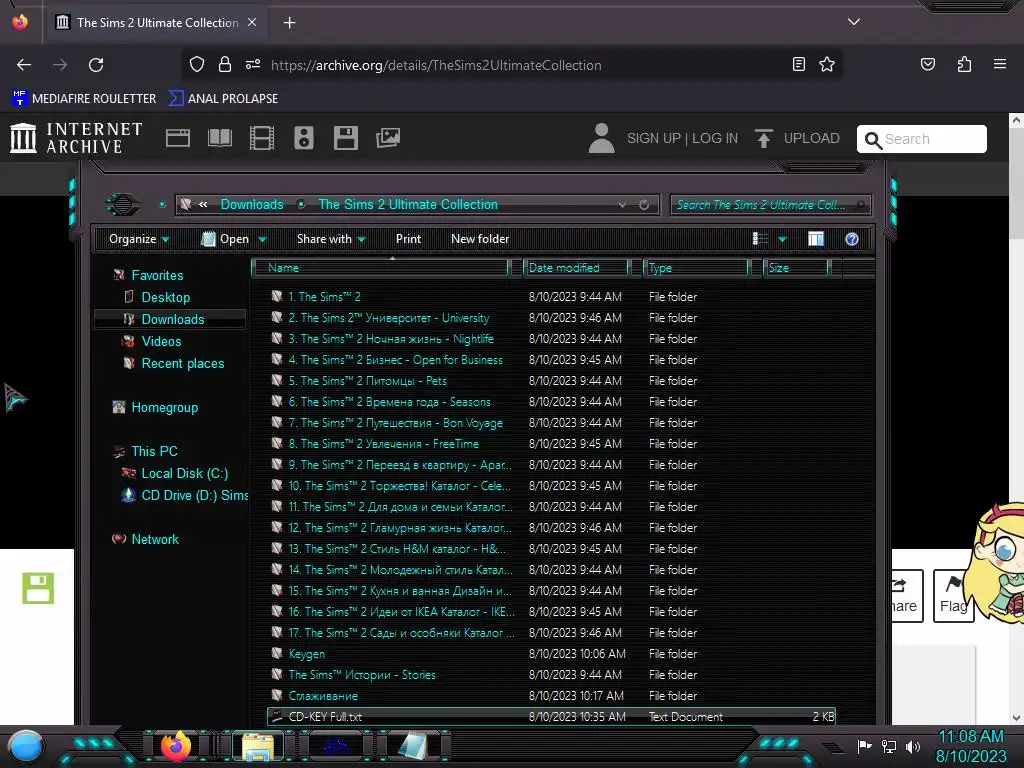
Task: Open MEDIAFIRE ROULETTER bookmark
Action: tap(84, 99)
